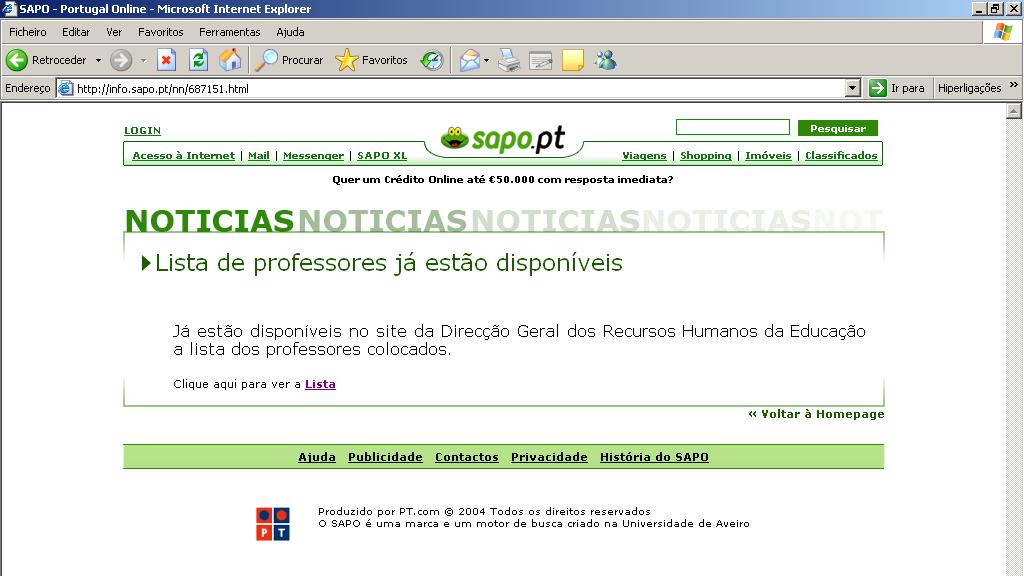Click the first dark green NOTICIAS heading
Image resolution: width=1024 pixels, height=576 pixels.
click(x=210, y=221)
